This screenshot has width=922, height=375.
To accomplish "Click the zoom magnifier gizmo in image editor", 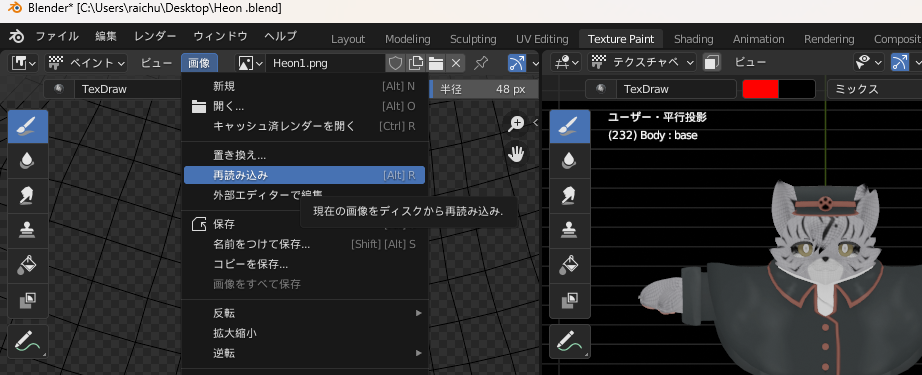I will tap(517, 123).
